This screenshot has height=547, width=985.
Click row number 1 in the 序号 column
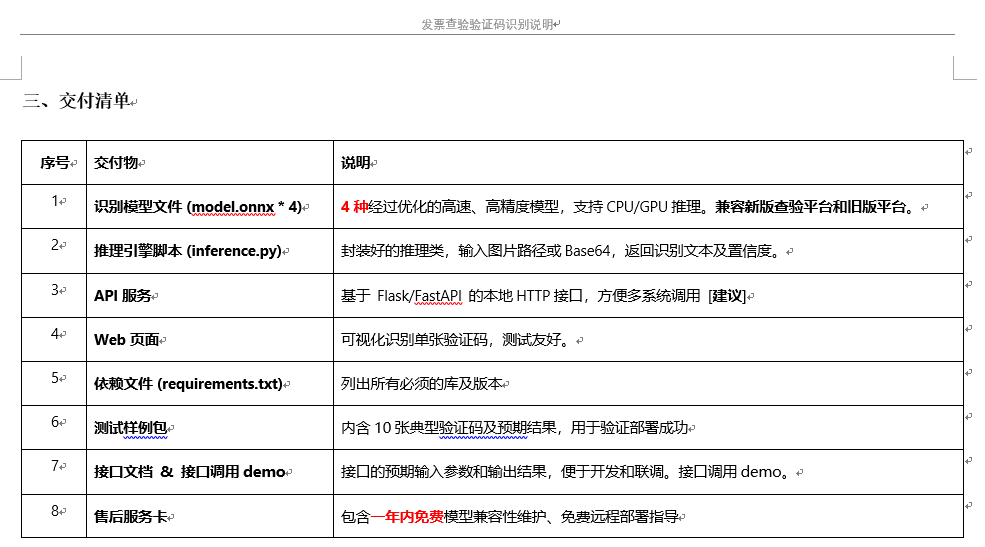coord(55,201)
